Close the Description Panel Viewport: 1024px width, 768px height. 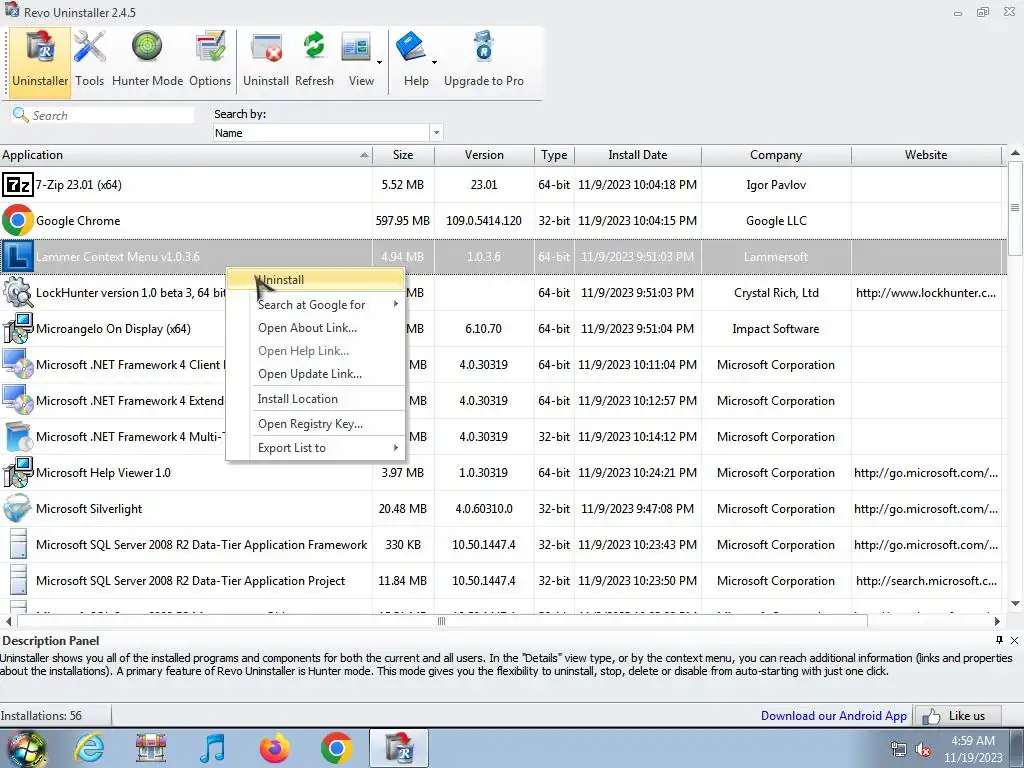tap(1014, 640)
